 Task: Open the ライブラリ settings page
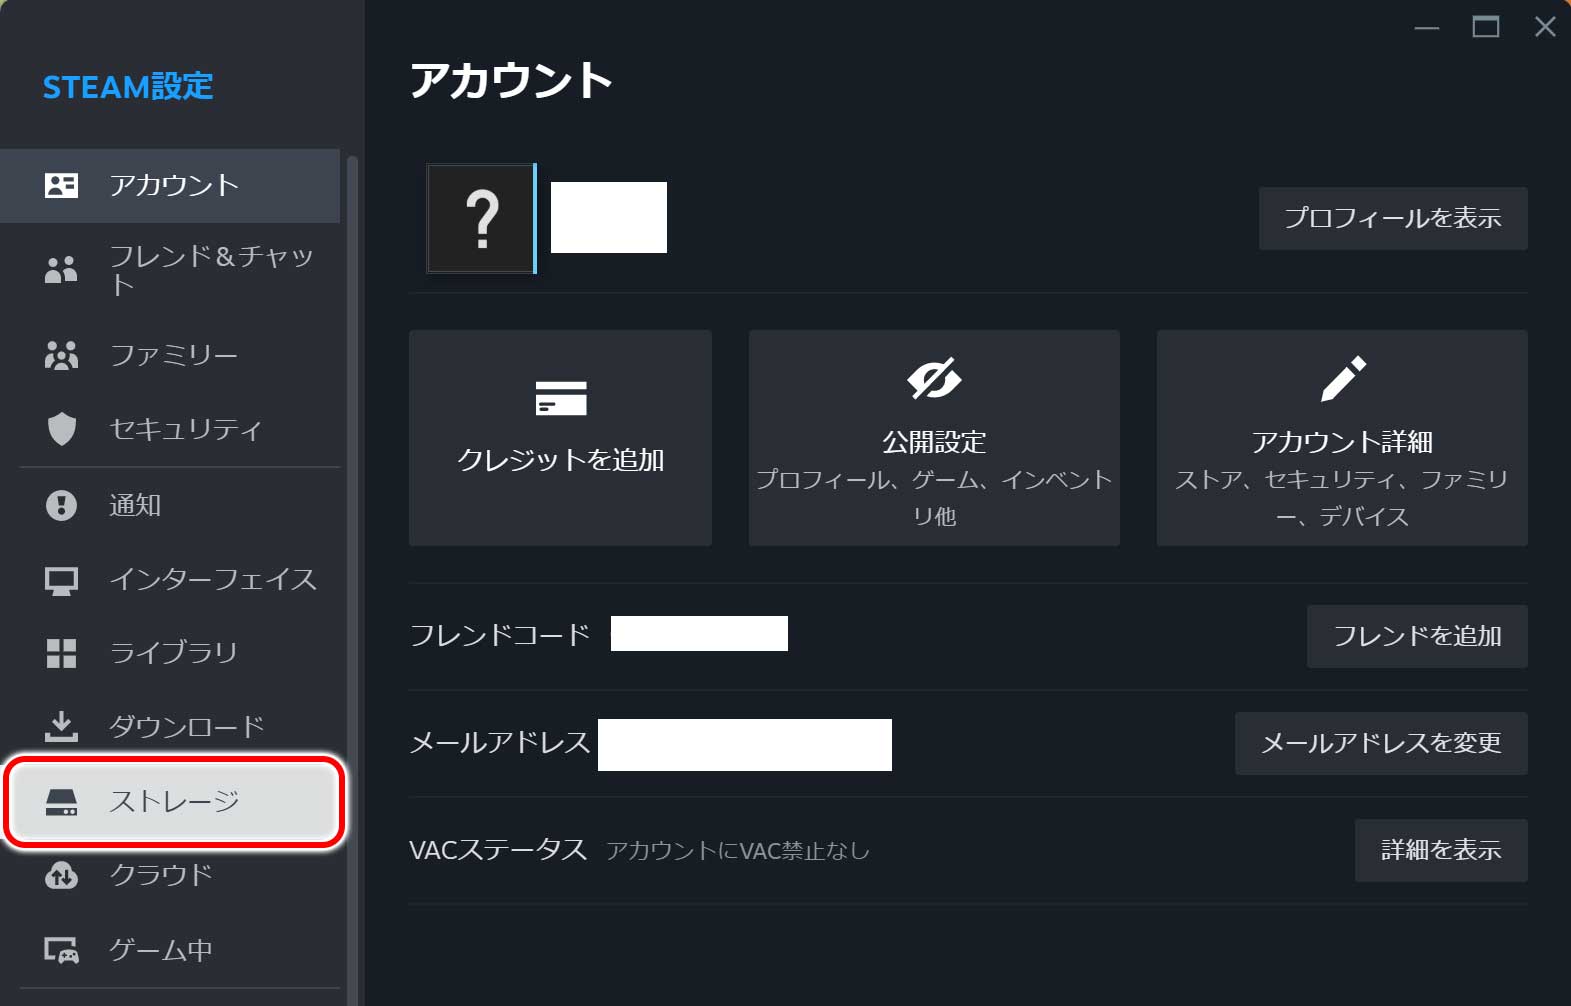click(x=170, y=653)
